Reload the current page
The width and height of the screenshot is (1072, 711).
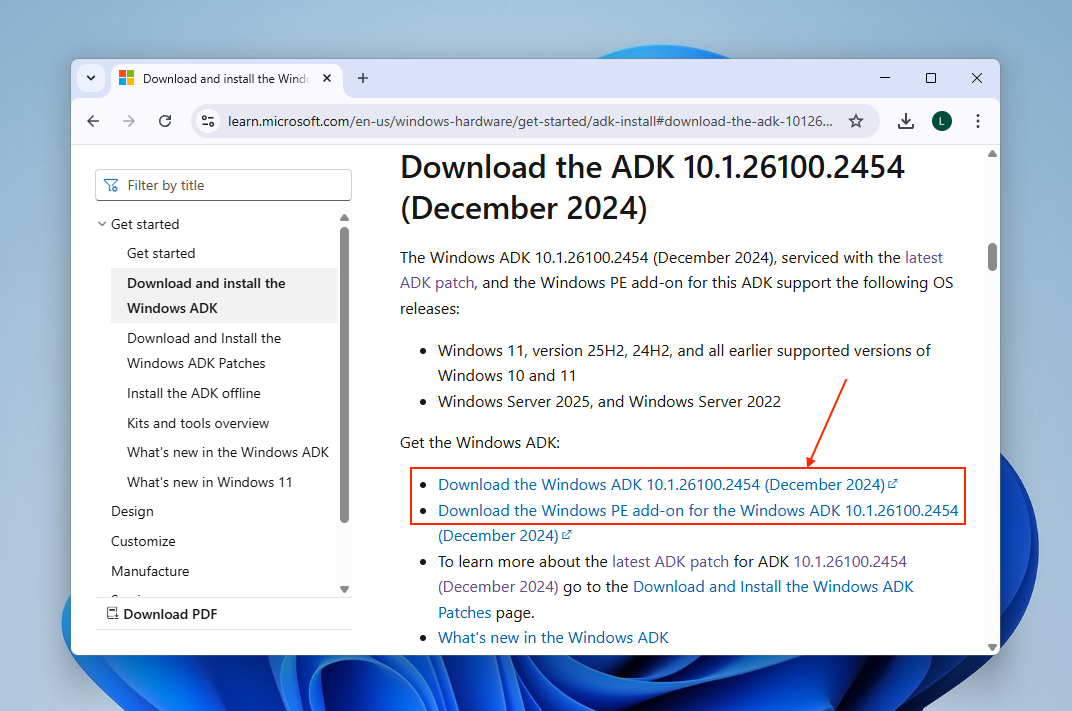(x=165, y=120)
